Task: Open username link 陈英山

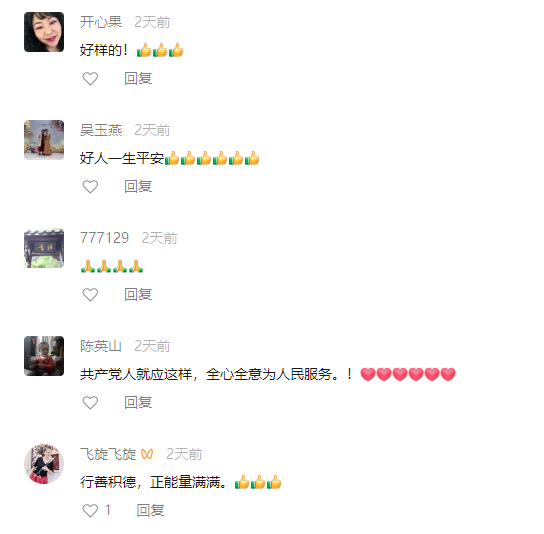Action: pyautogui.click(x=101, y=346)
